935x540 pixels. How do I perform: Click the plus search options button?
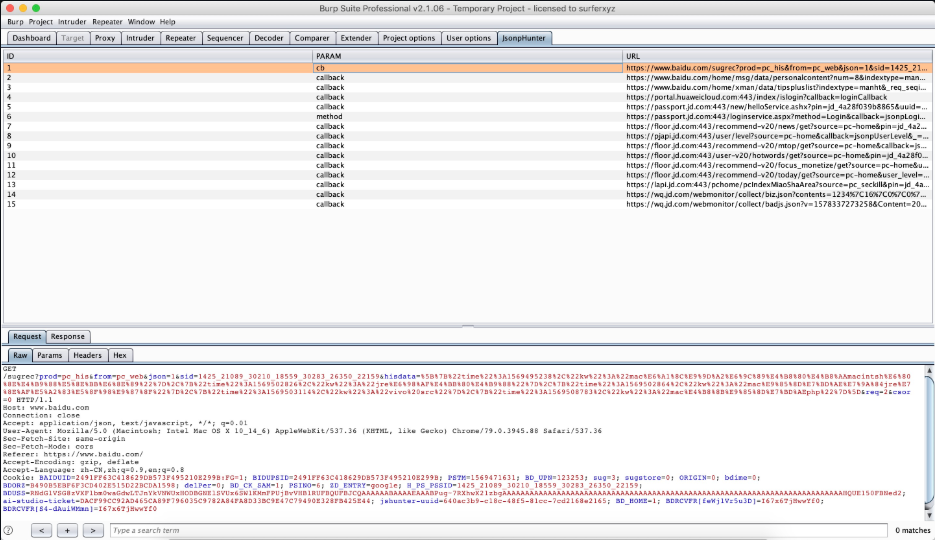click(67, 530)
